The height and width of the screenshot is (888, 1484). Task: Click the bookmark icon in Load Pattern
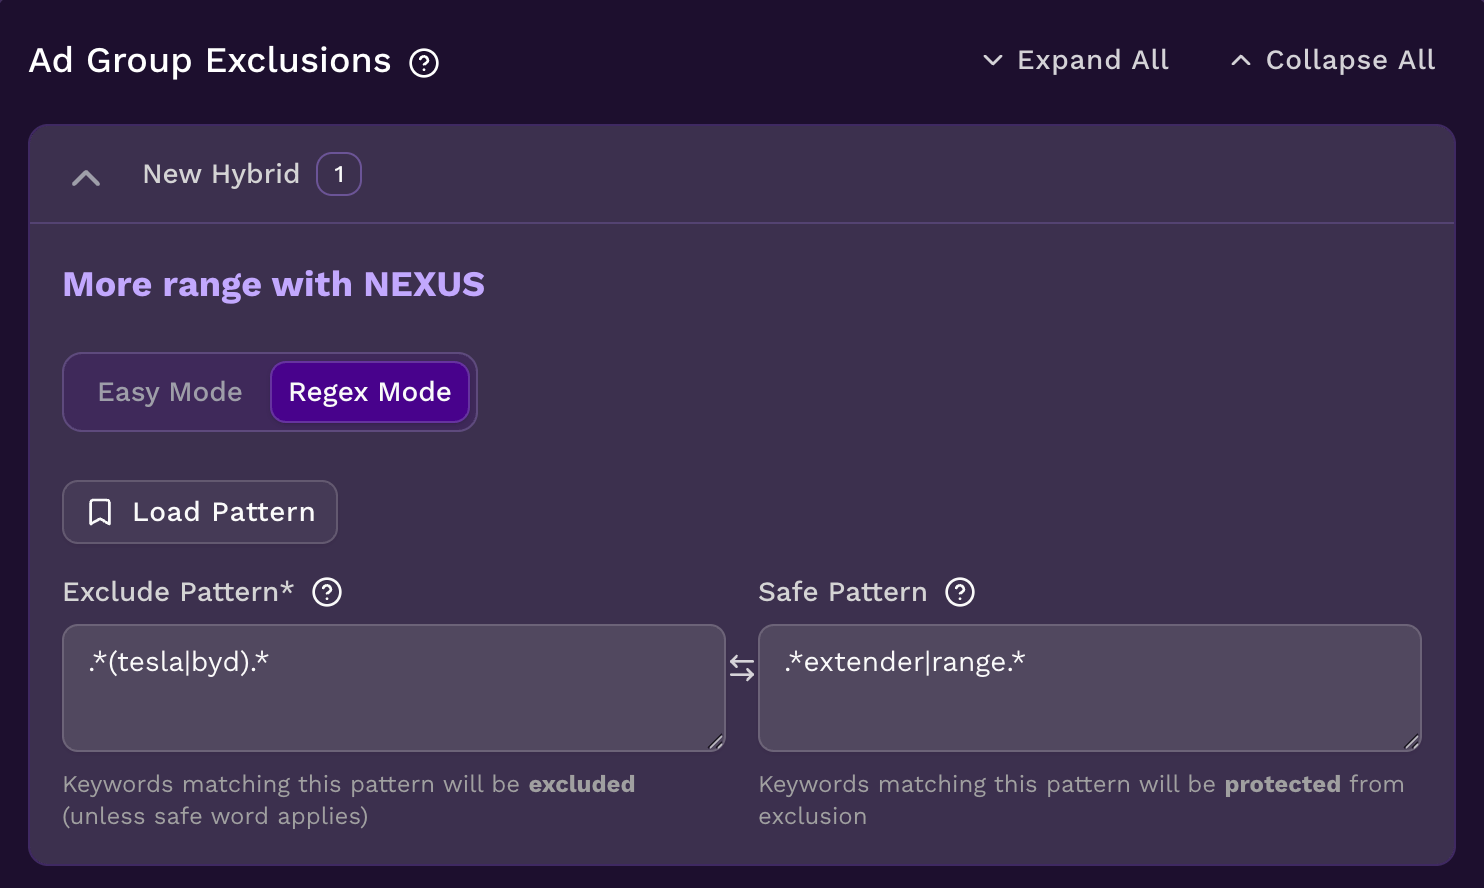(x=100, y=512)
